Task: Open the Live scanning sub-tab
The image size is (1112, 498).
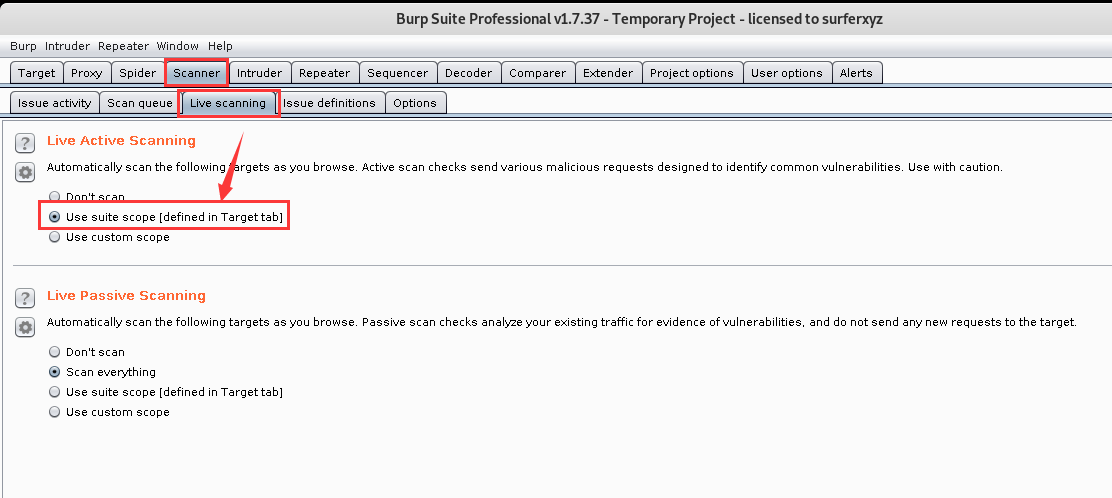Action: coord(228,103)
